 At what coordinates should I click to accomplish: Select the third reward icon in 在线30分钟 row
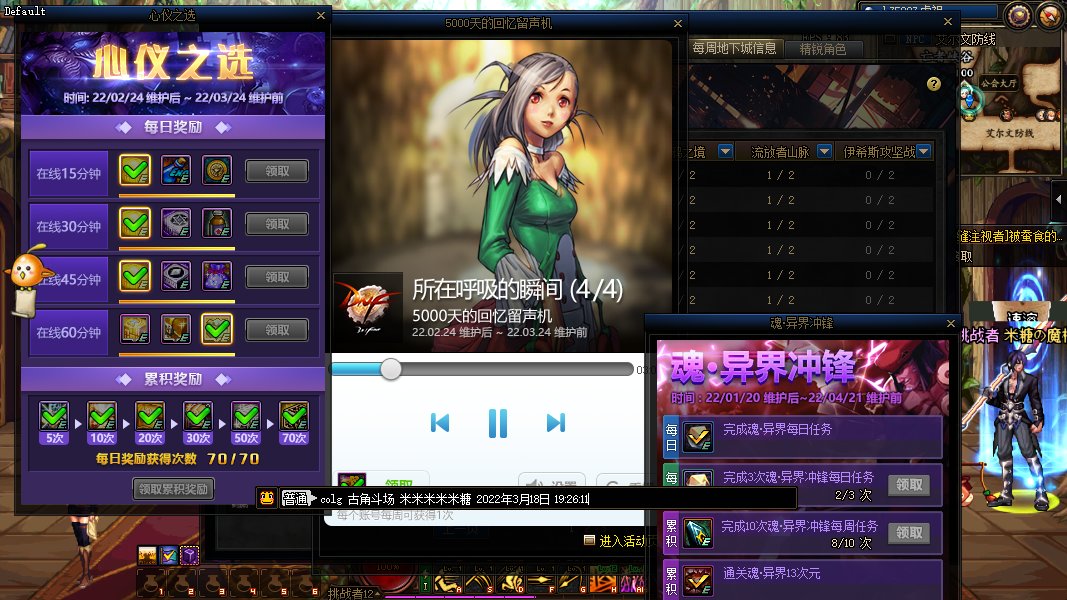pos(217,223)
